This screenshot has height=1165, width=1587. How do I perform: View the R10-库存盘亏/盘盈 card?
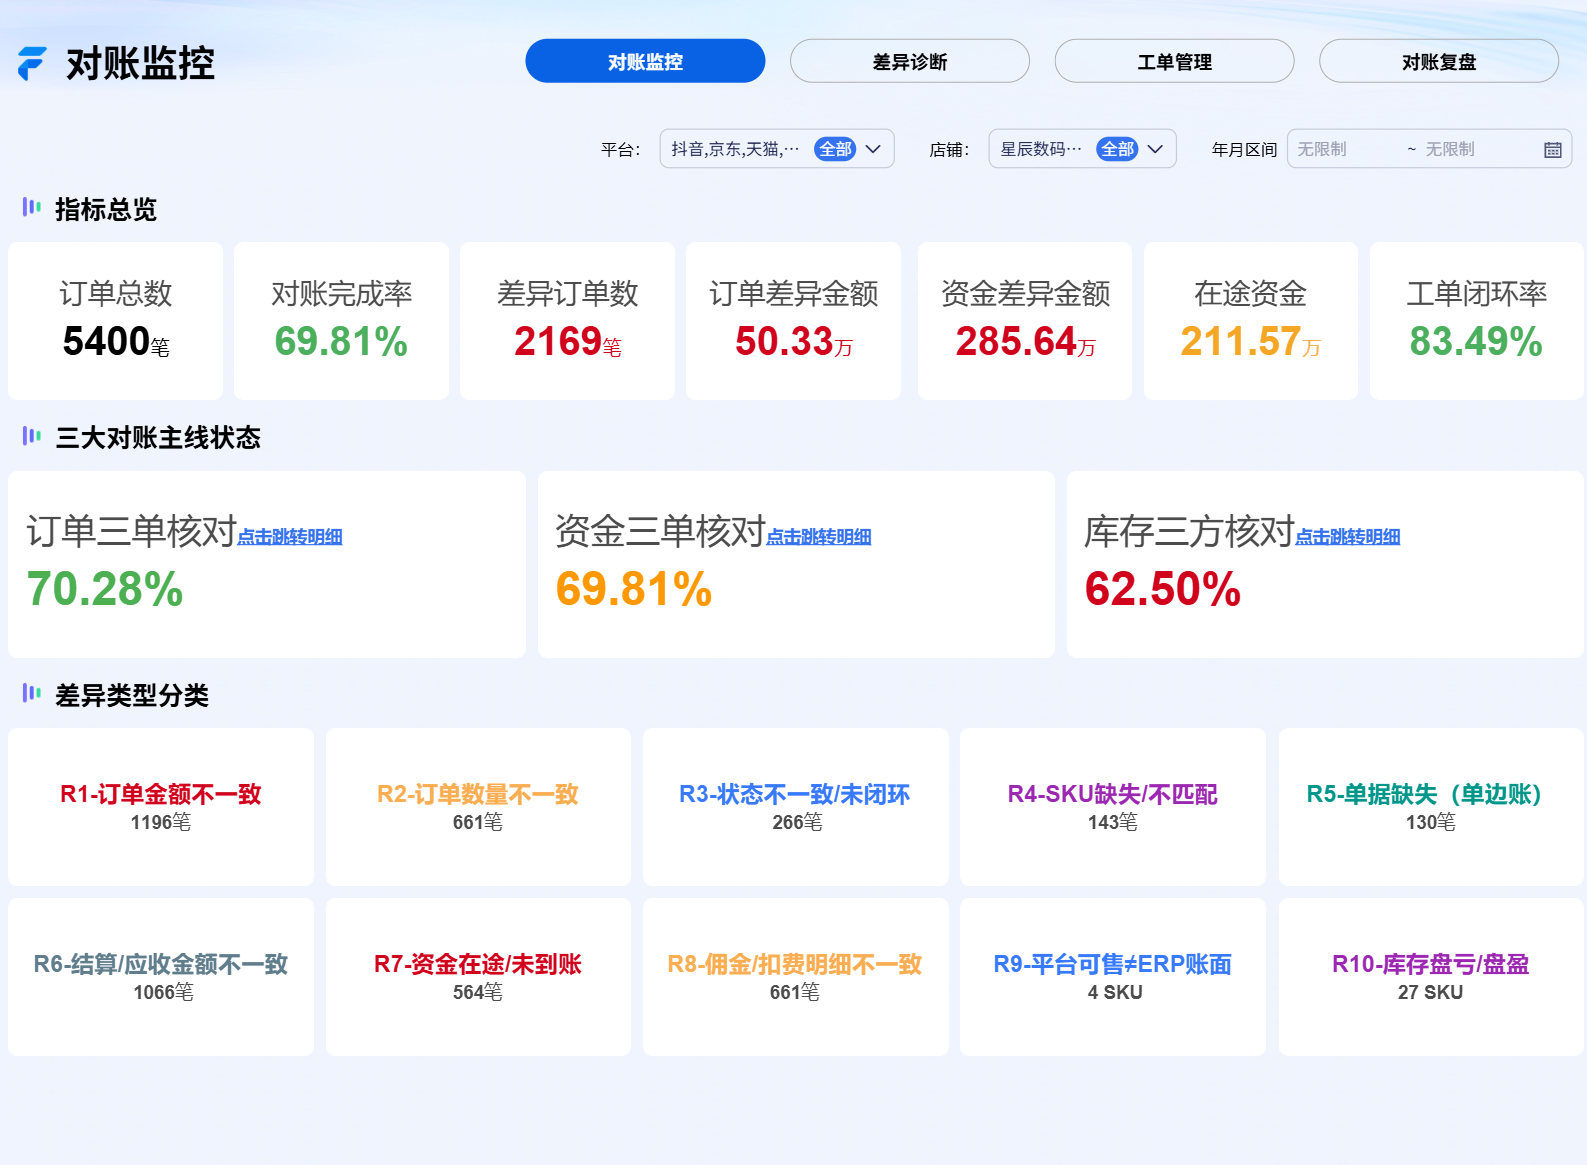click(1431, 977)
